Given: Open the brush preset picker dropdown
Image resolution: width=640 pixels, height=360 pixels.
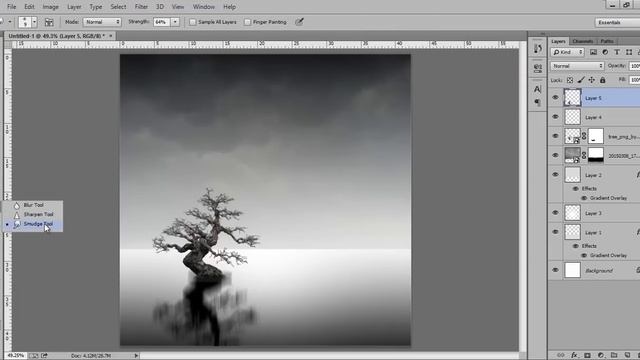Looking at the screenshot, I should pyautogui.click(x=34, y=22).
